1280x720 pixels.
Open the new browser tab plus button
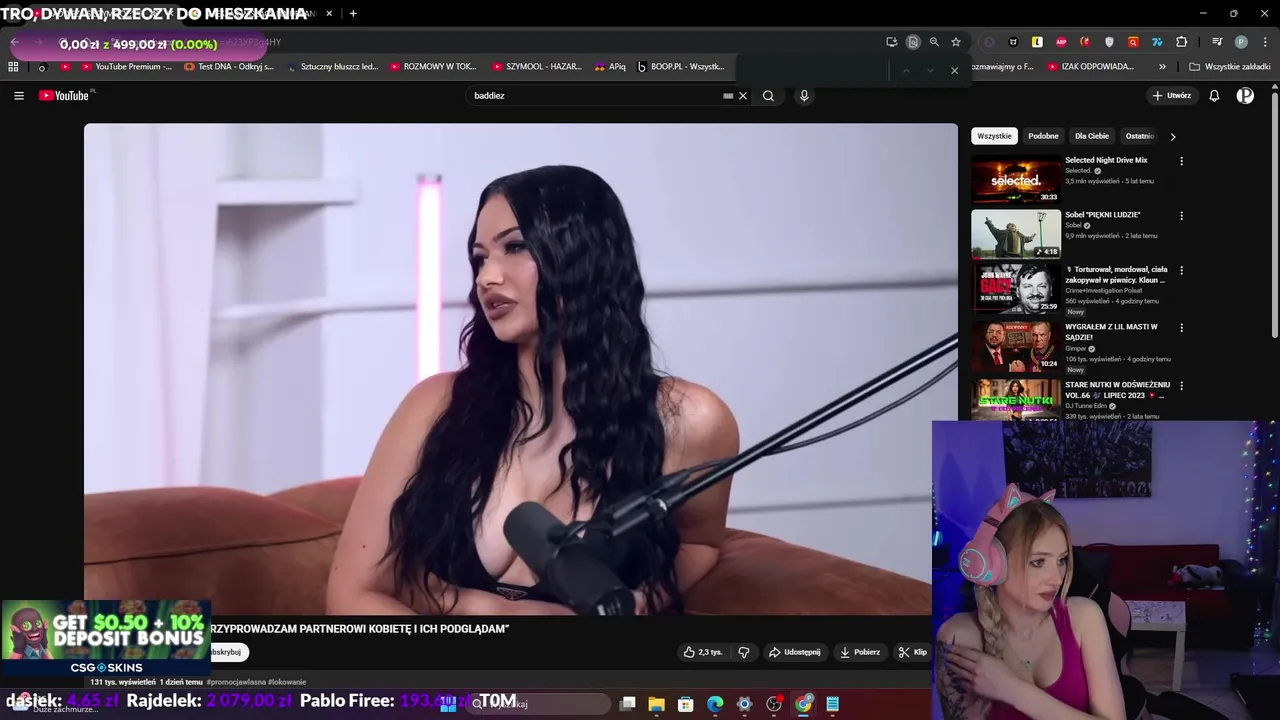click(353, 13)
